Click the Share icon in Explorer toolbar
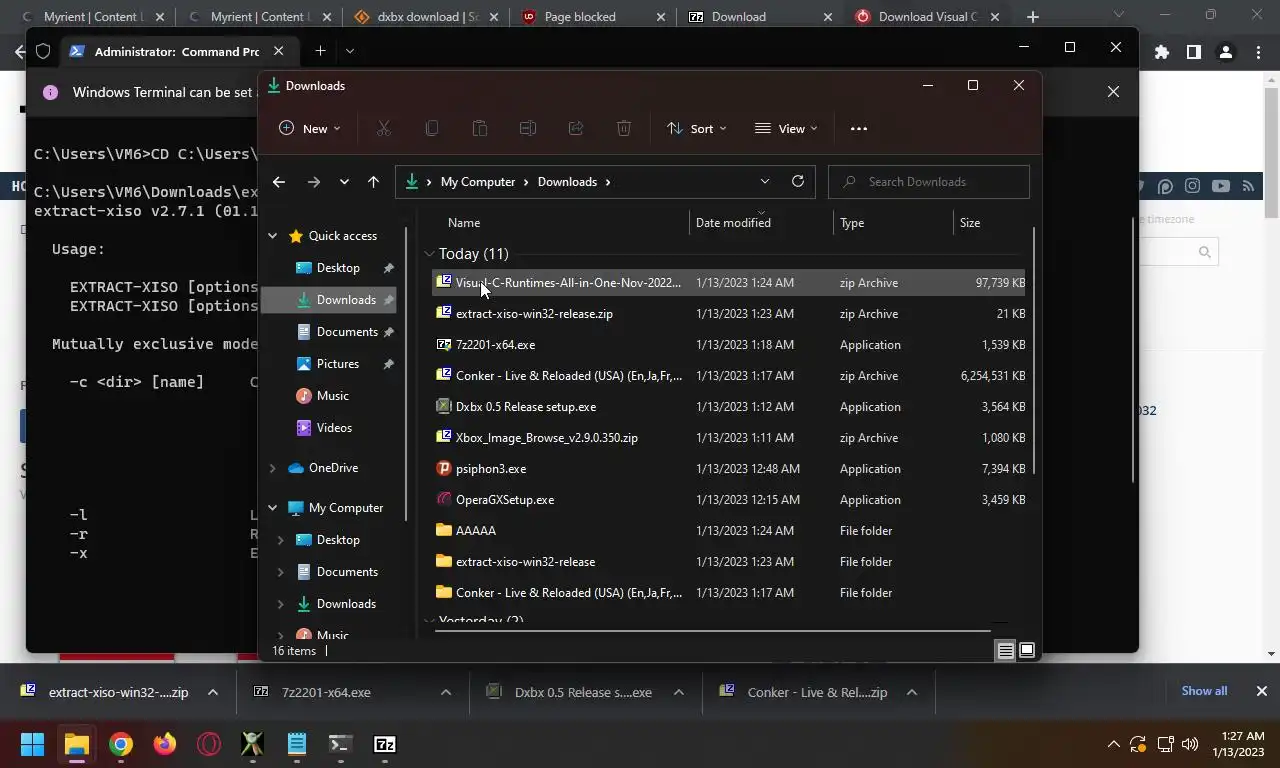The width and height of the screenshot is (1280, 768). (x=576, y=128)
